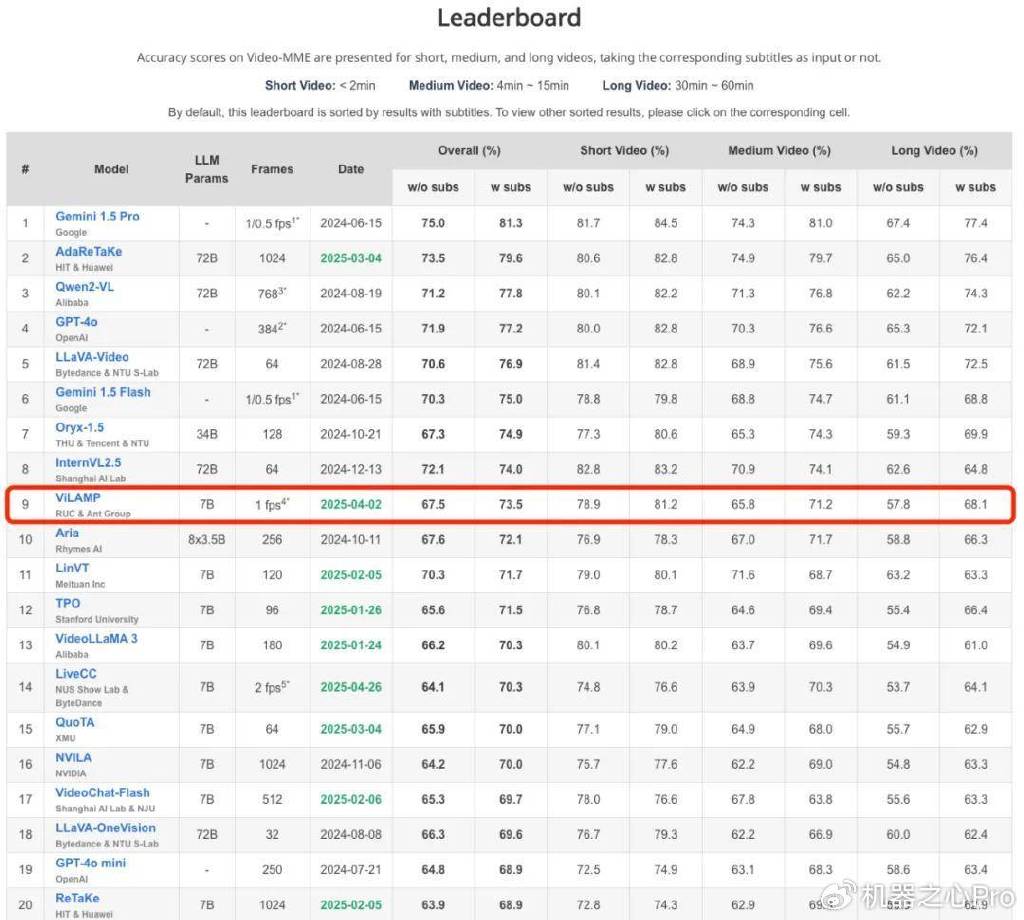
Task: Select the Medium Video legend text
Action: pos(488,86)
